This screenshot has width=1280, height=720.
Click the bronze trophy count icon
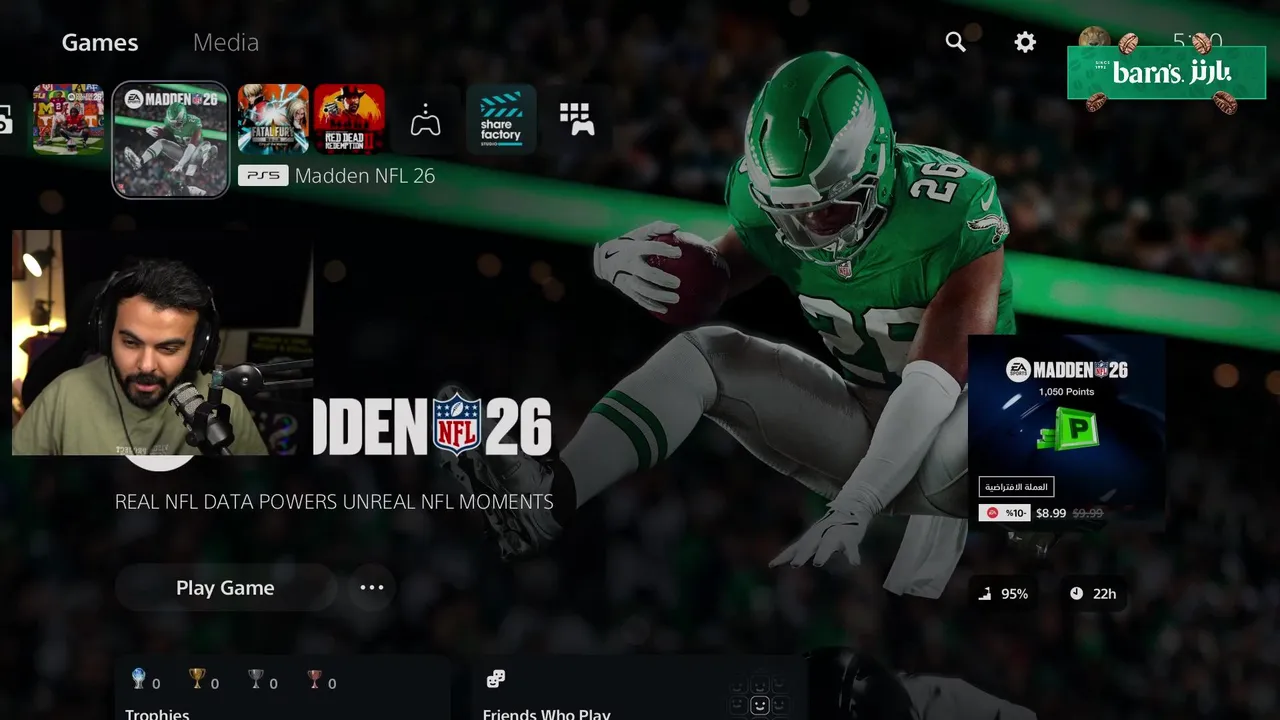(x=315, y=680)
